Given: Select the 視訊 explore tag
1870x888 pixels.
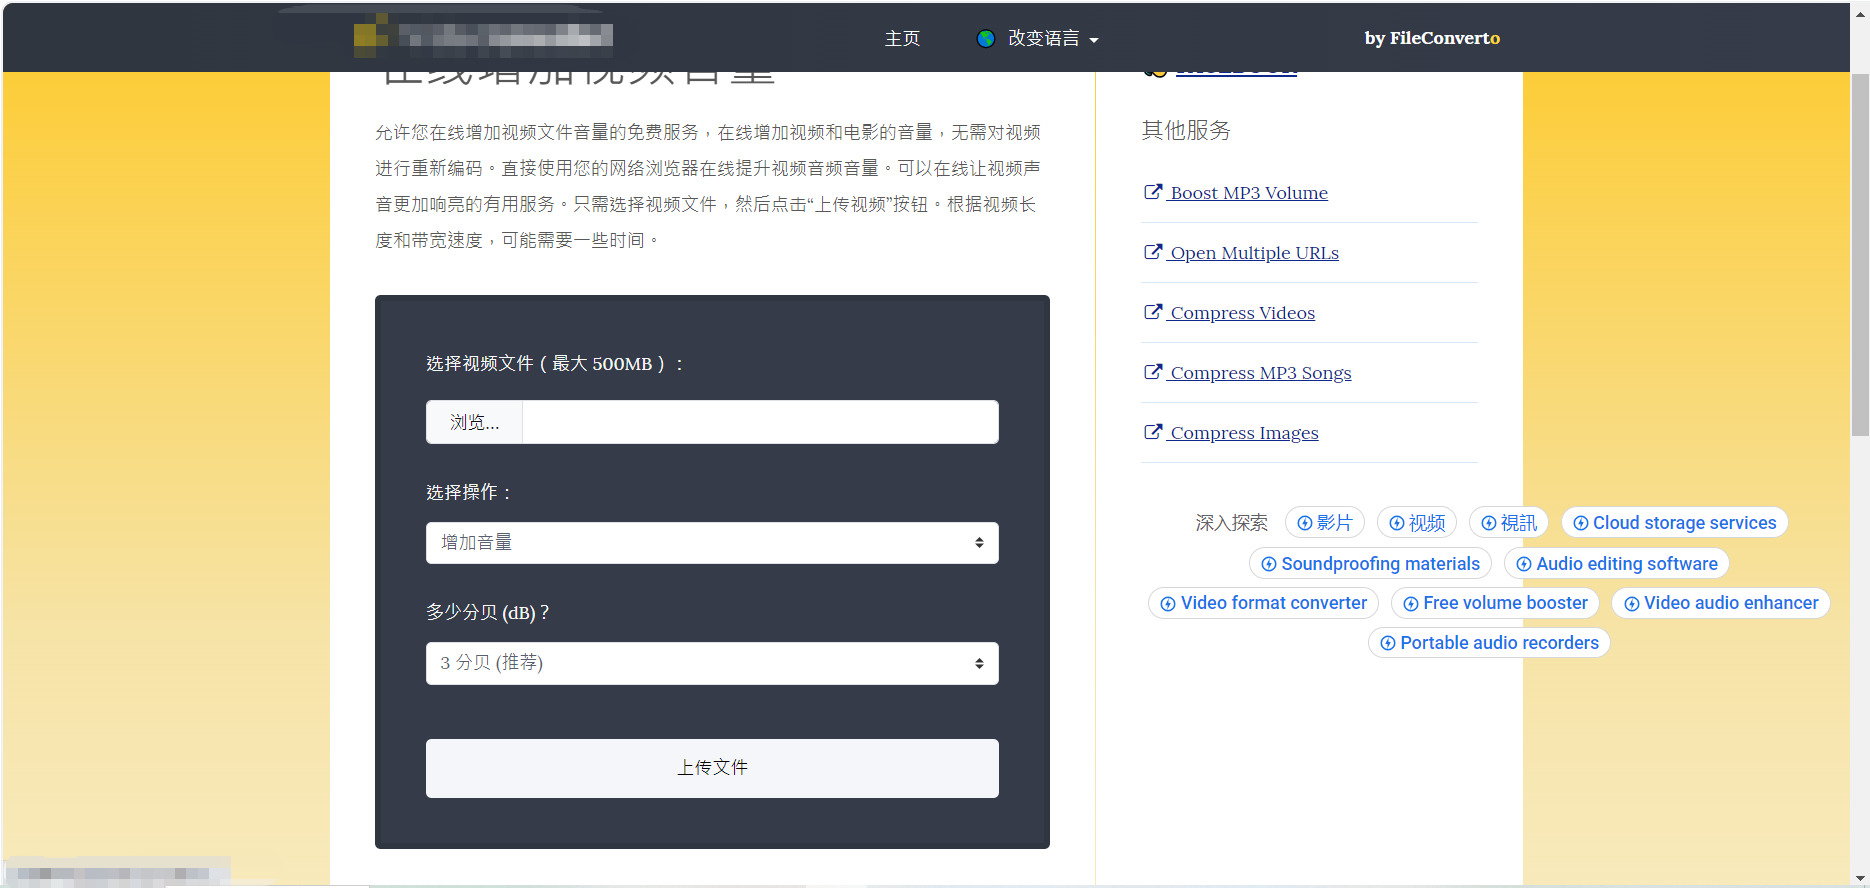Looking at the screenshot, I should (1509, 523).
